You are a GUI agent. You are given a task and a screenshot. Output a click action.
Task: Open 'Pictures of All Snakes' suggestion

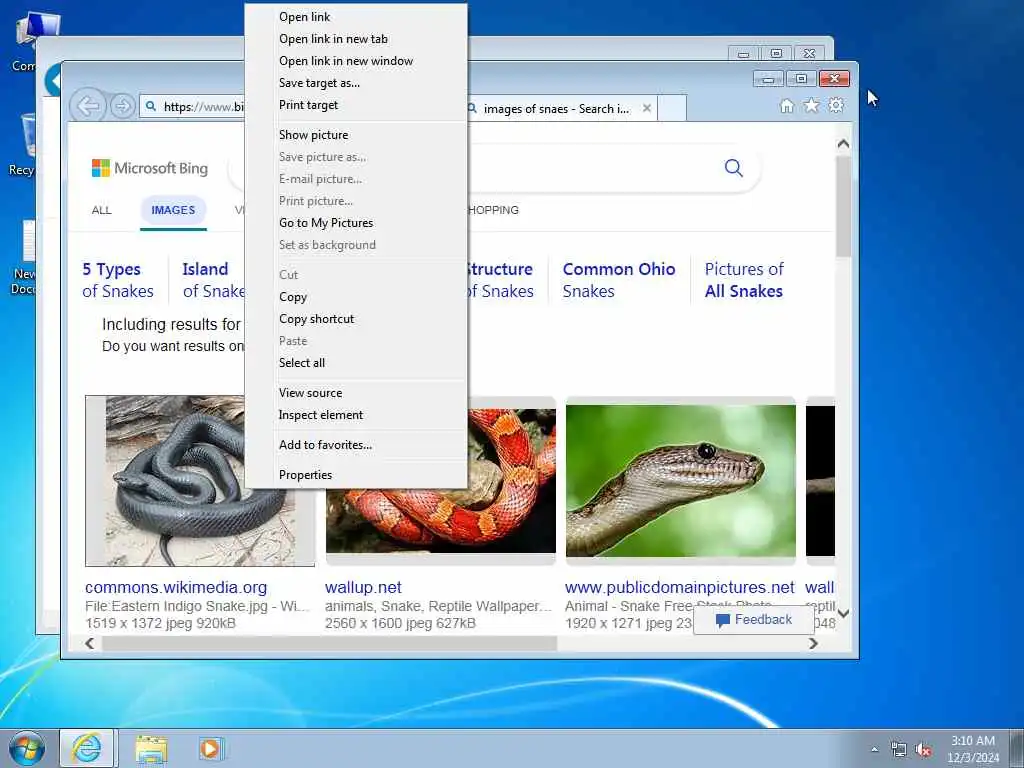click(x=744, y=280)
